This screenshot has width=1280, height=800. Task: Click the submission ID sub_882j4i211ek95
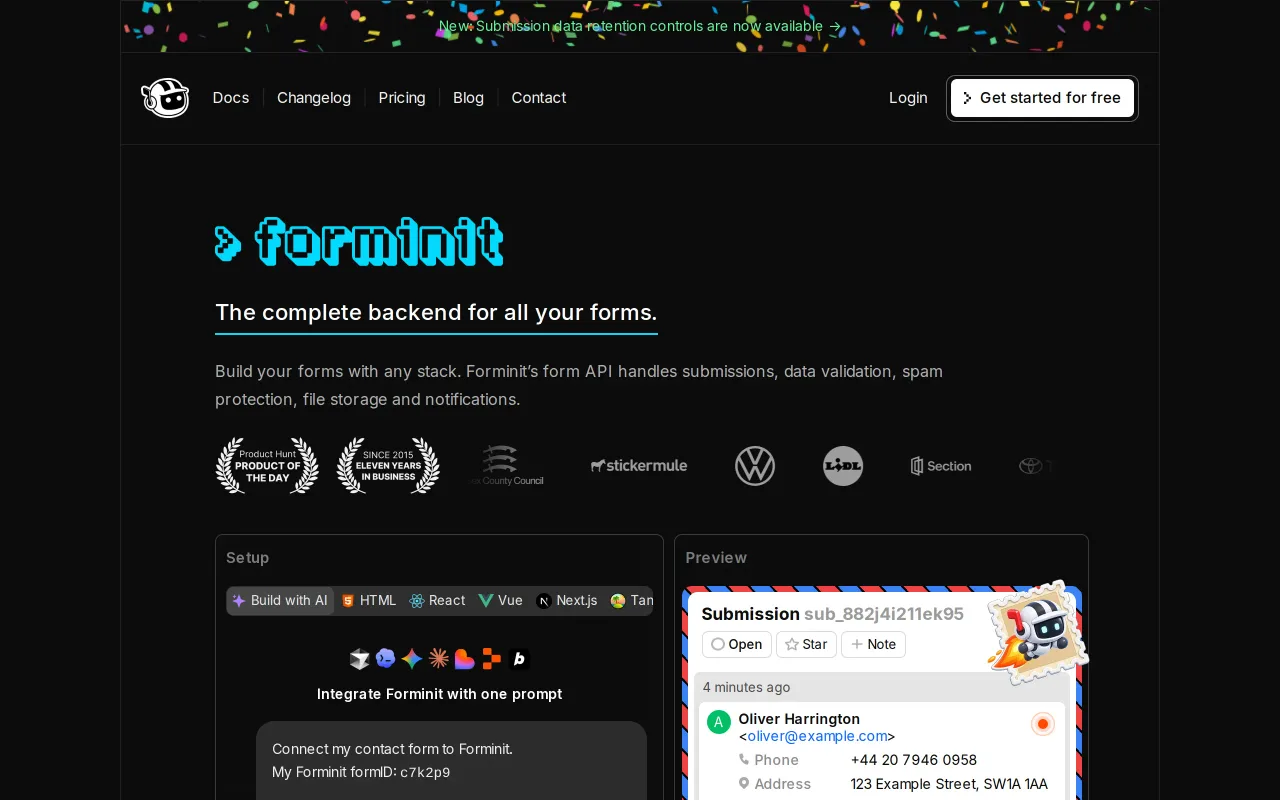coord(884,614)
